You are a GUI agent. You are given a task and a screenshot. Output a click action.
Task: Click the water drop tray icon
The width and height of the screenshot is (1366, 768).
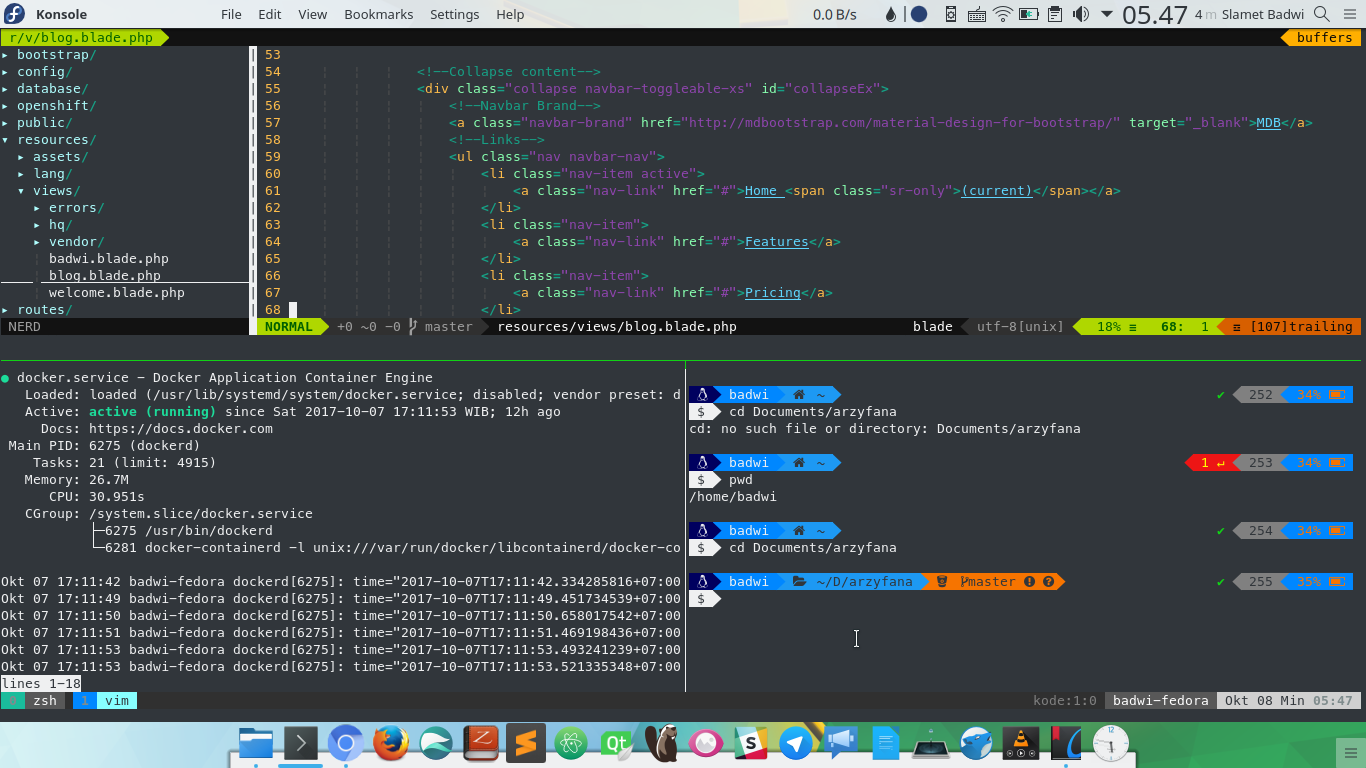click(891, 14)
